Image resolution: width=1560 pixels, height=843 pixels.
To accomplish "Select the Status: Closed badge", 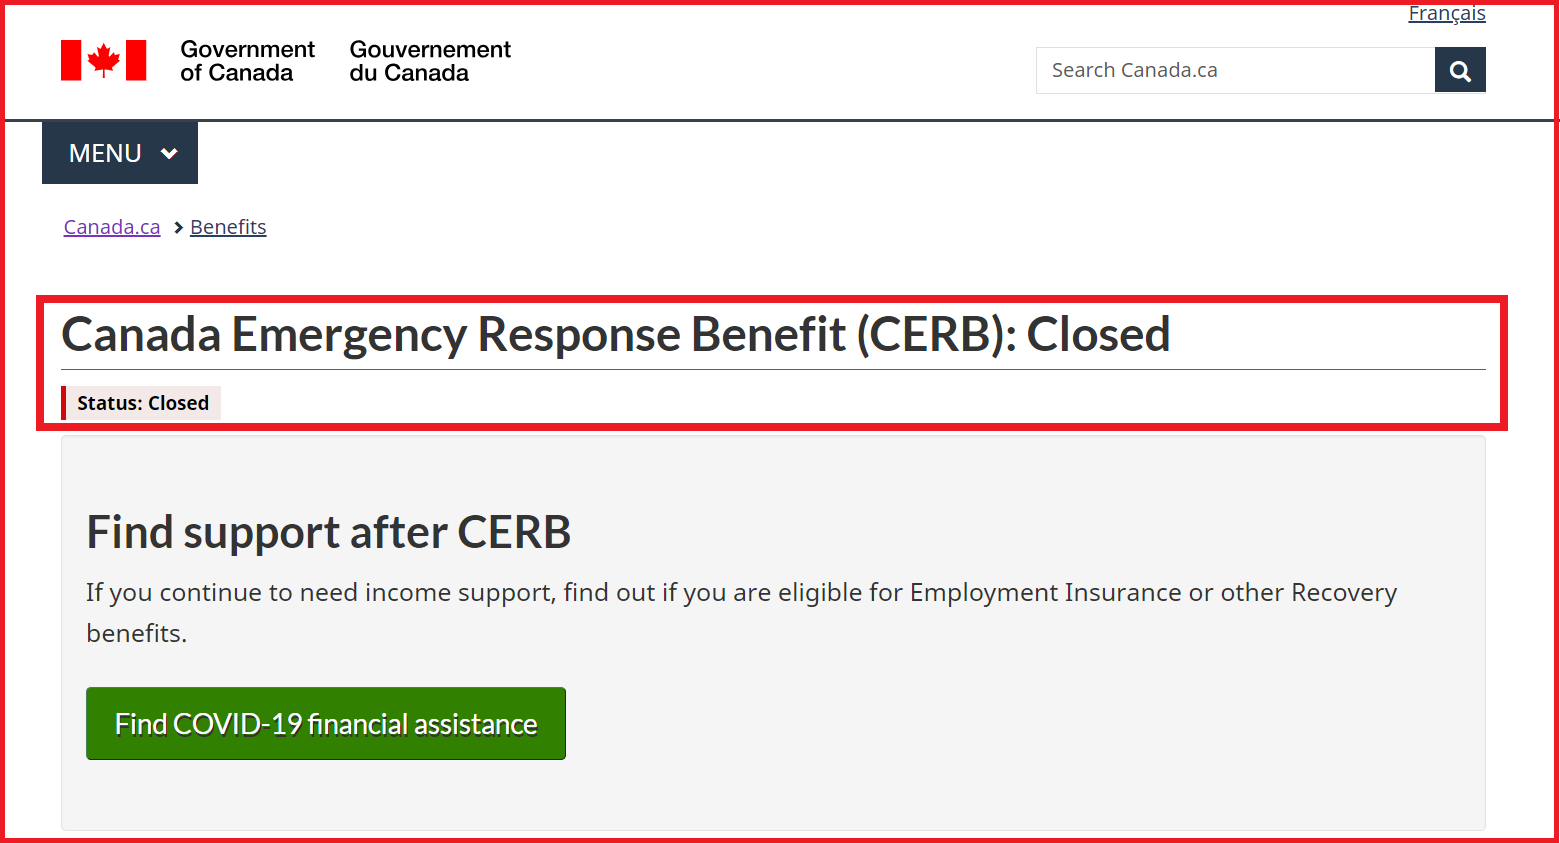I will point(142,402).
